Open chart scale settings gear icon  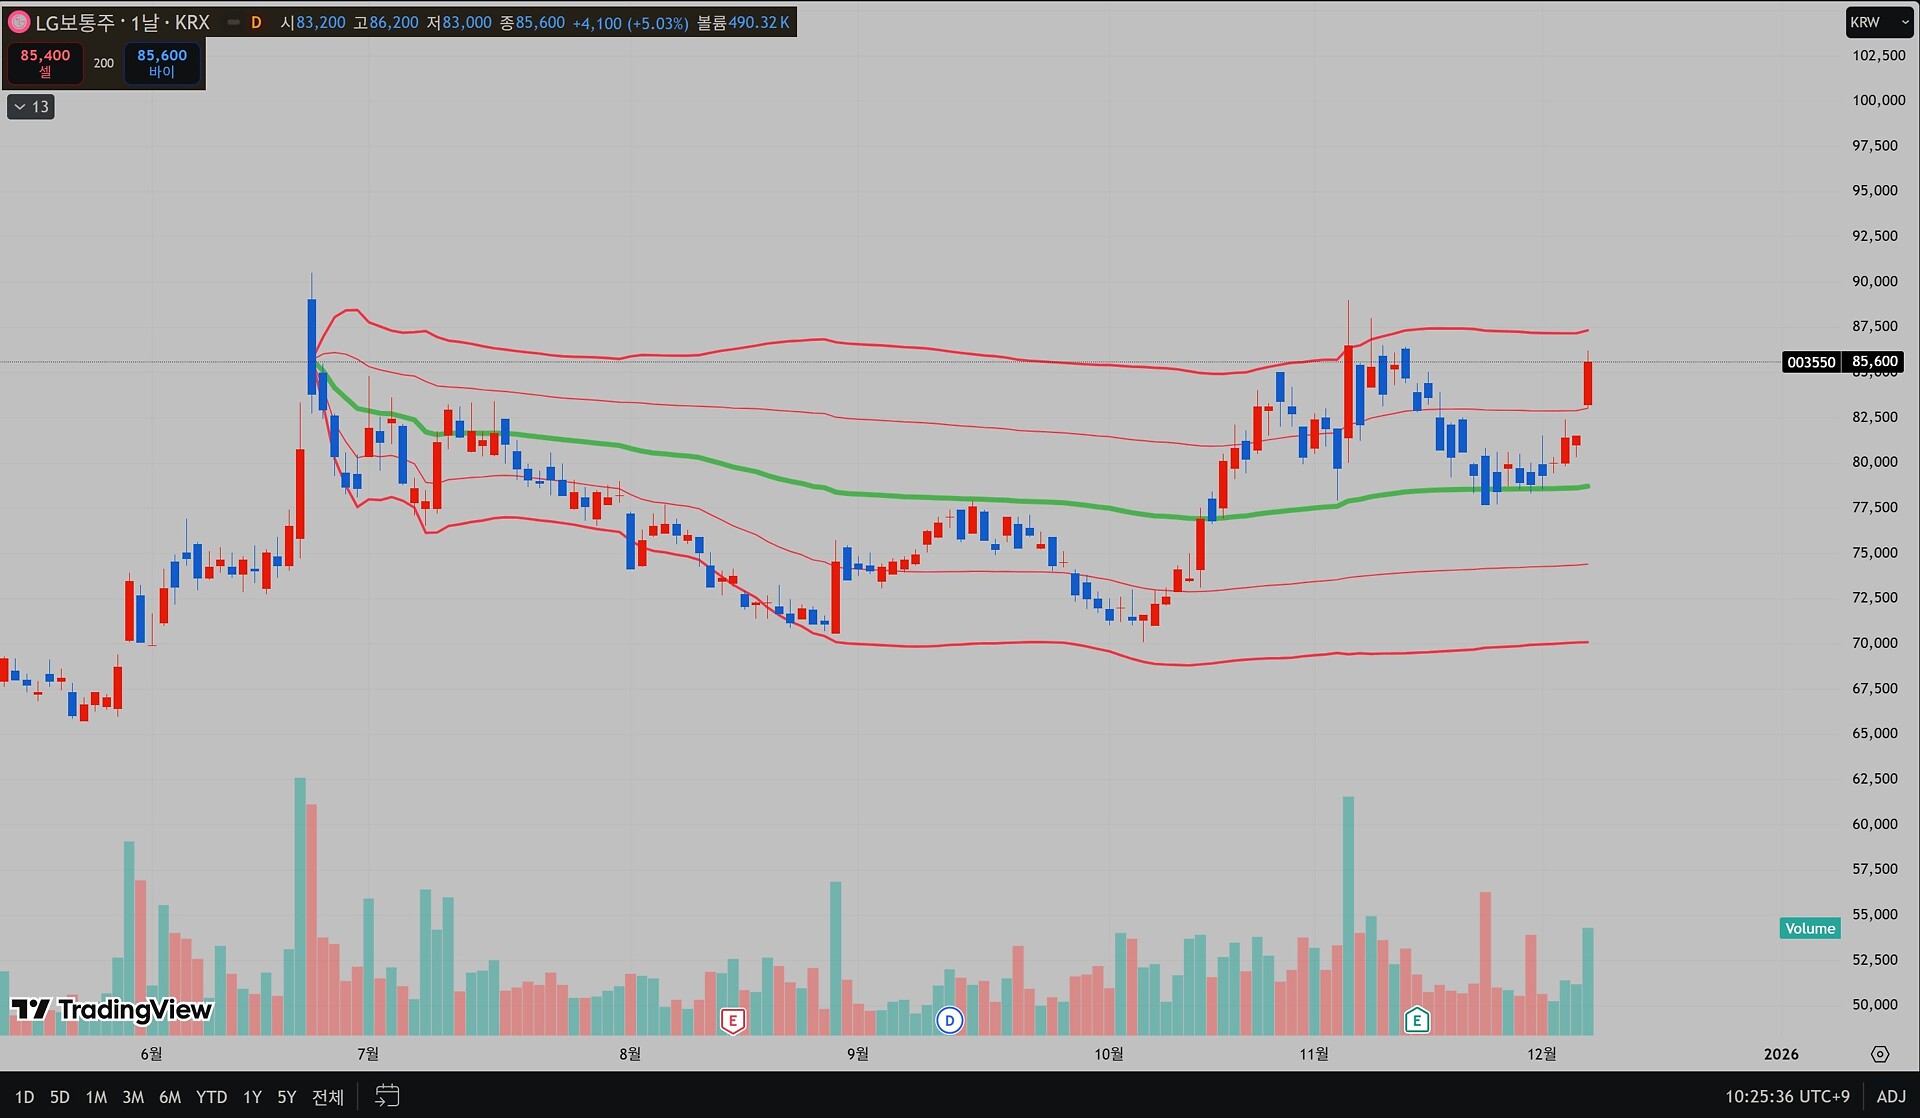(x=1880, y=1054)
